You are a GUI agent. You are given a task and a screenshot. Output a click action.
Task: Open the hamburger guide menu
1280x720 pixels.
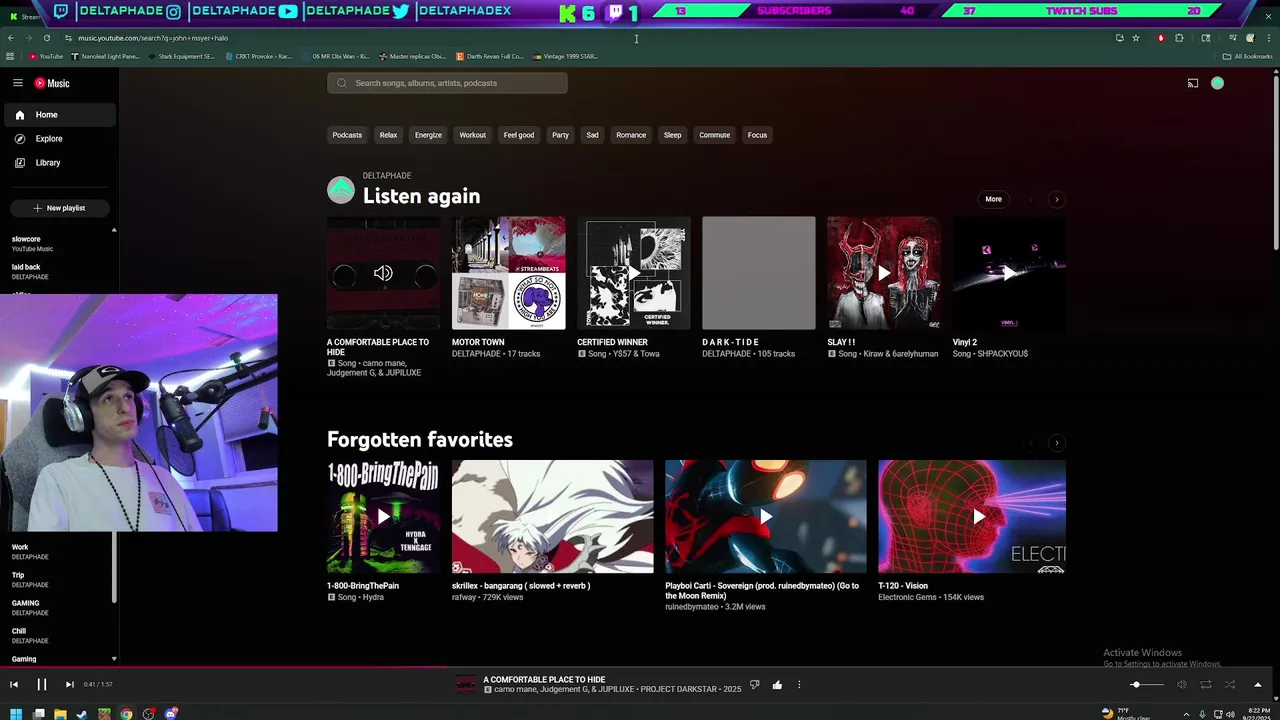tap(18, 83)
